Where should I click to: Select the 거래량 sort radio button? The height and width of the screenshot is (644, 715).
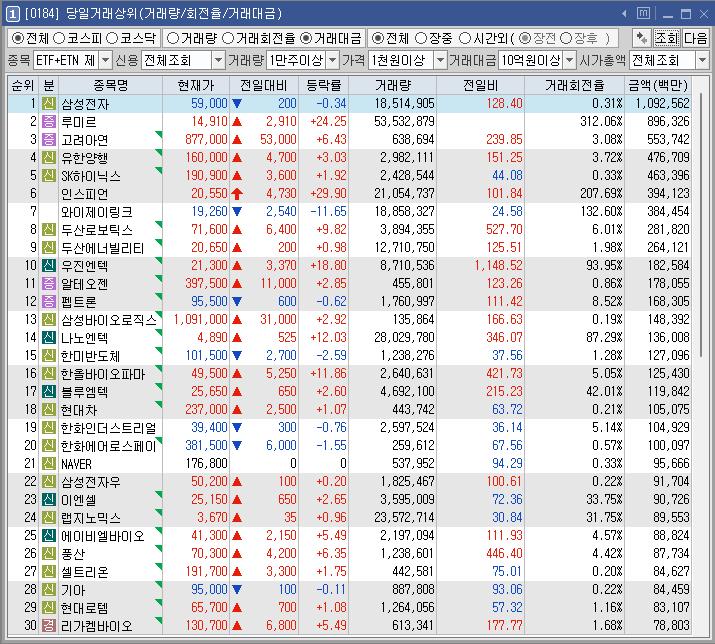tap(173, 38)
